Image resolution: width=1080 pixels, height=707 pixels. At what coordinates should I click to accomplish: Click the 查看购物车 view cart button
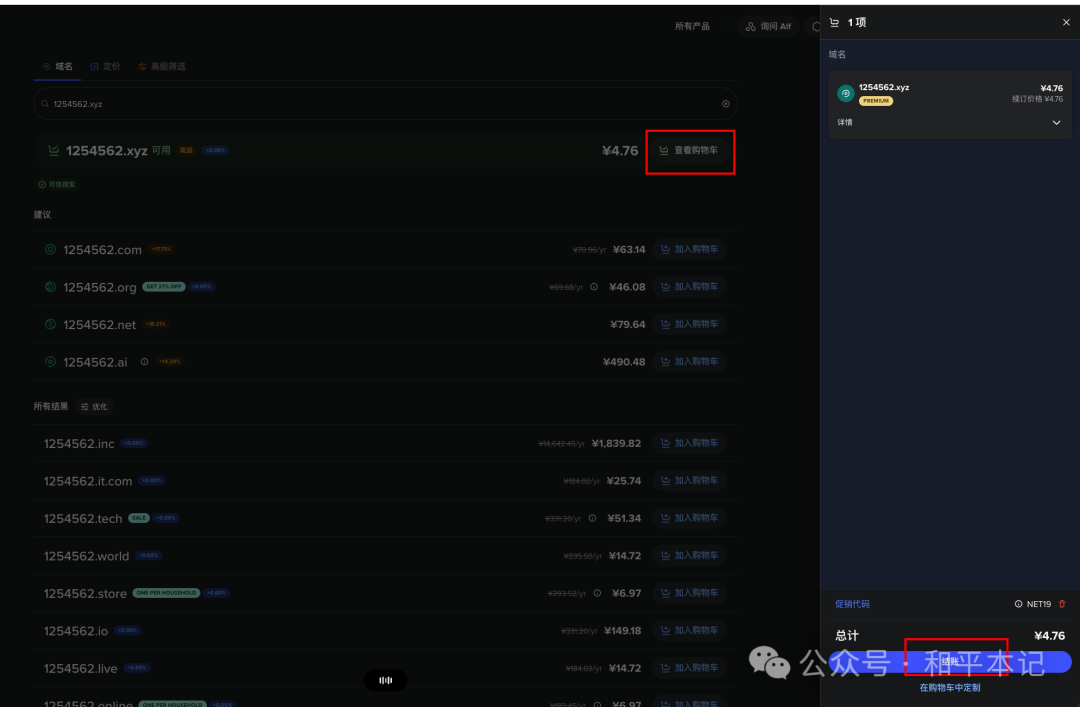689,151
